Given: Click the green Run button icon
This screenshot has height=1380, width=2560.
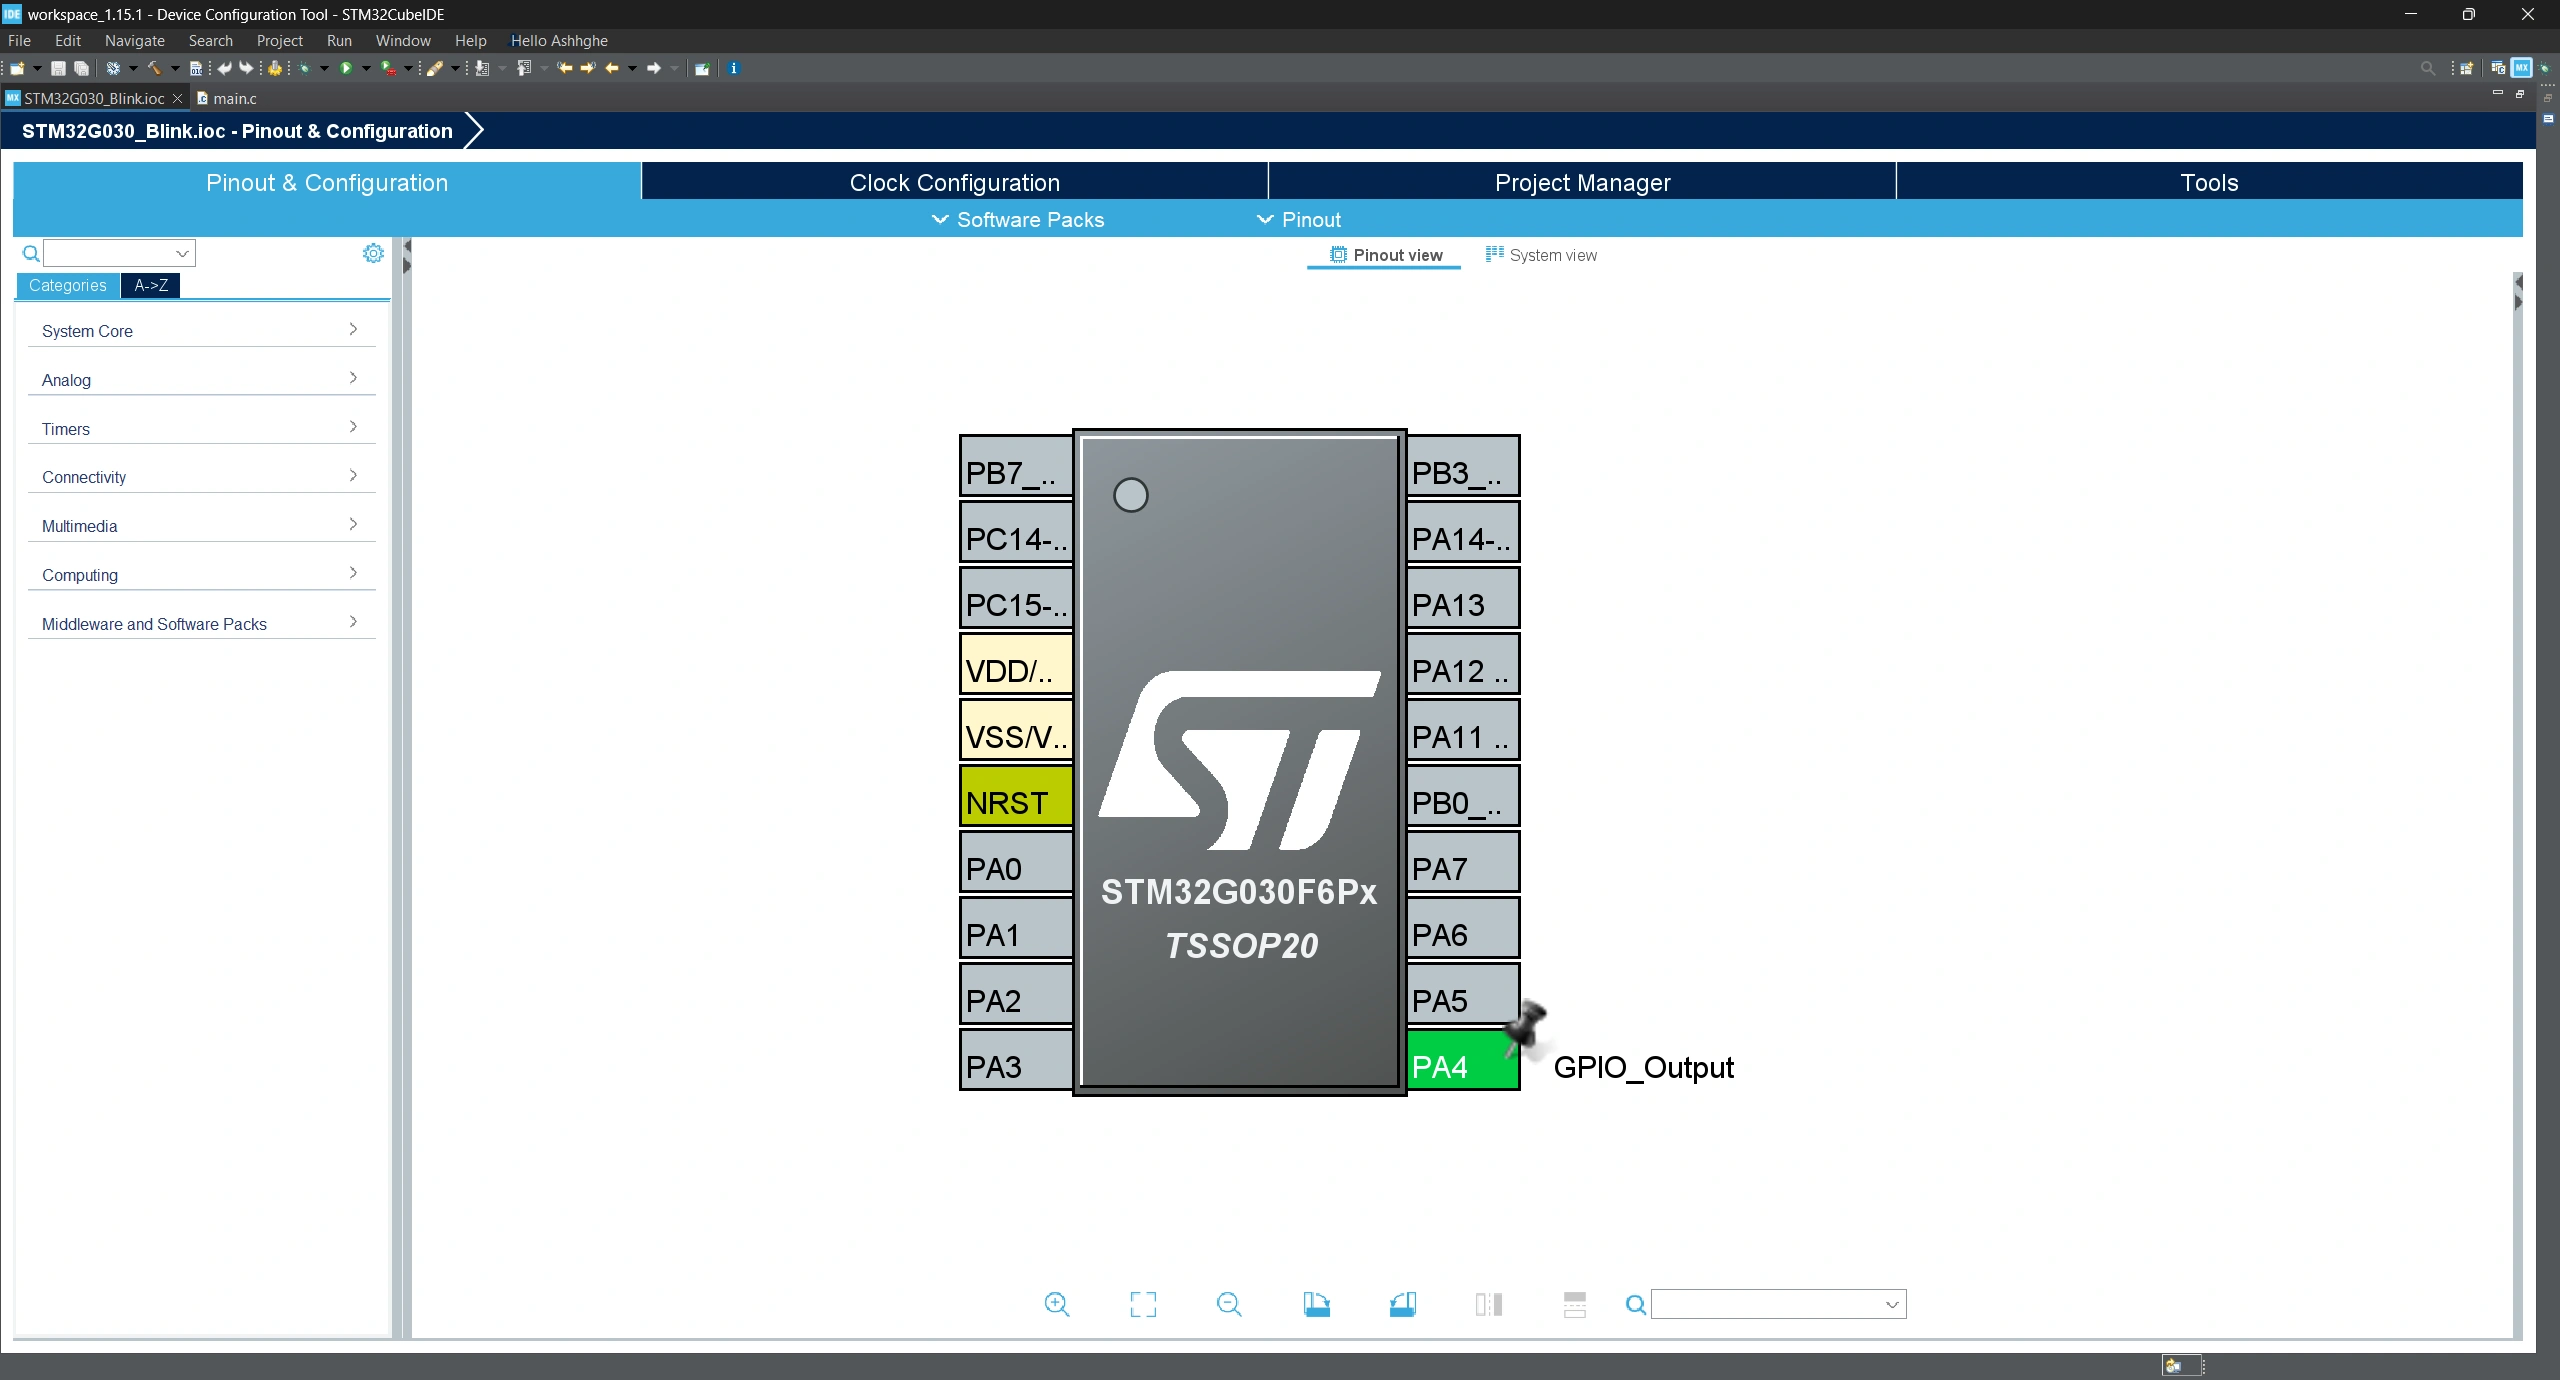Looking at the screenshot, I should pyautogui.click(x=346, y=68).
